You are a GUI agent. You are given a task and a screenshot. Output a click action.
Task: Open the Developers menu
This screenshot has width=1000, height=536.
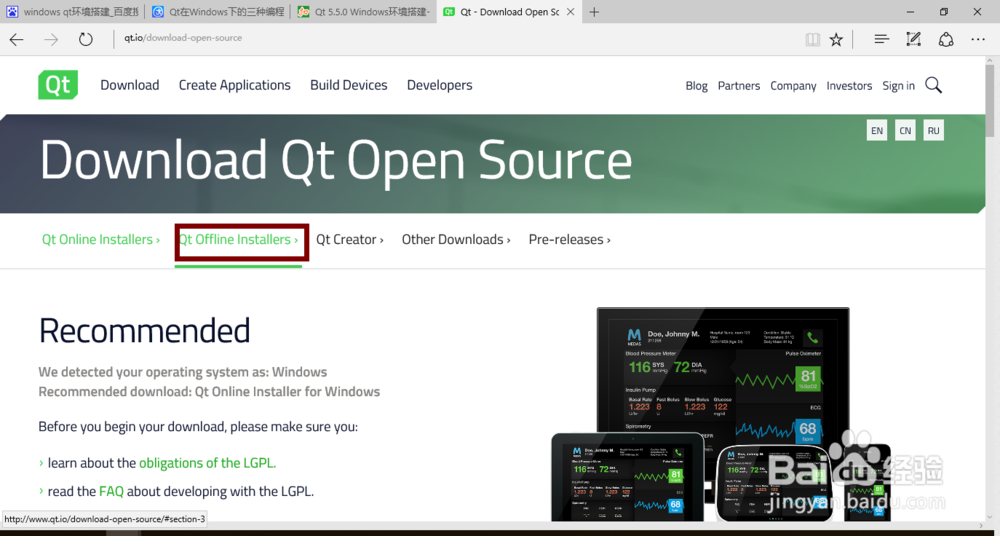tap(439, 86)
